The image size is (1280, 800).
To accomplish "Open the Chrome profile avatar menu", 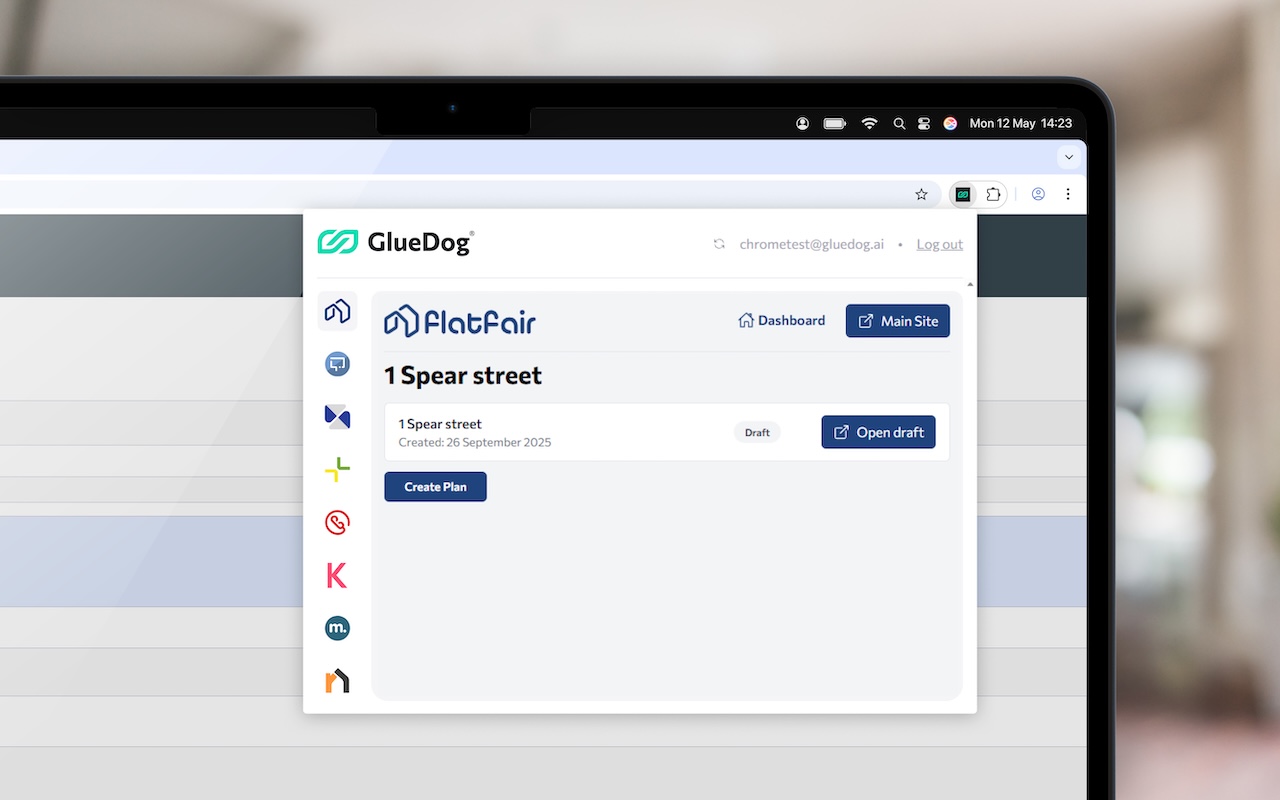I will pyautogui.click(x=1038, y=194).
